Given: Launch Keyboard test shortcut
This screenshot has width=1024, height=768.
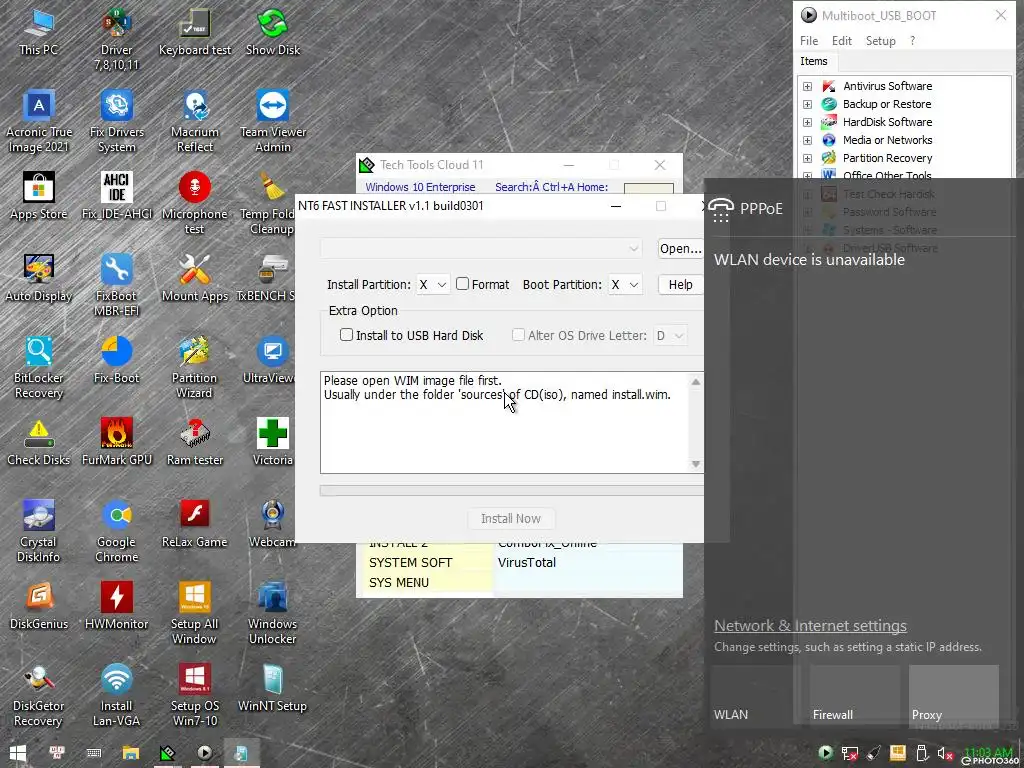Looking at the screenshot, I should pyautogui.click(x=195, y=31).
